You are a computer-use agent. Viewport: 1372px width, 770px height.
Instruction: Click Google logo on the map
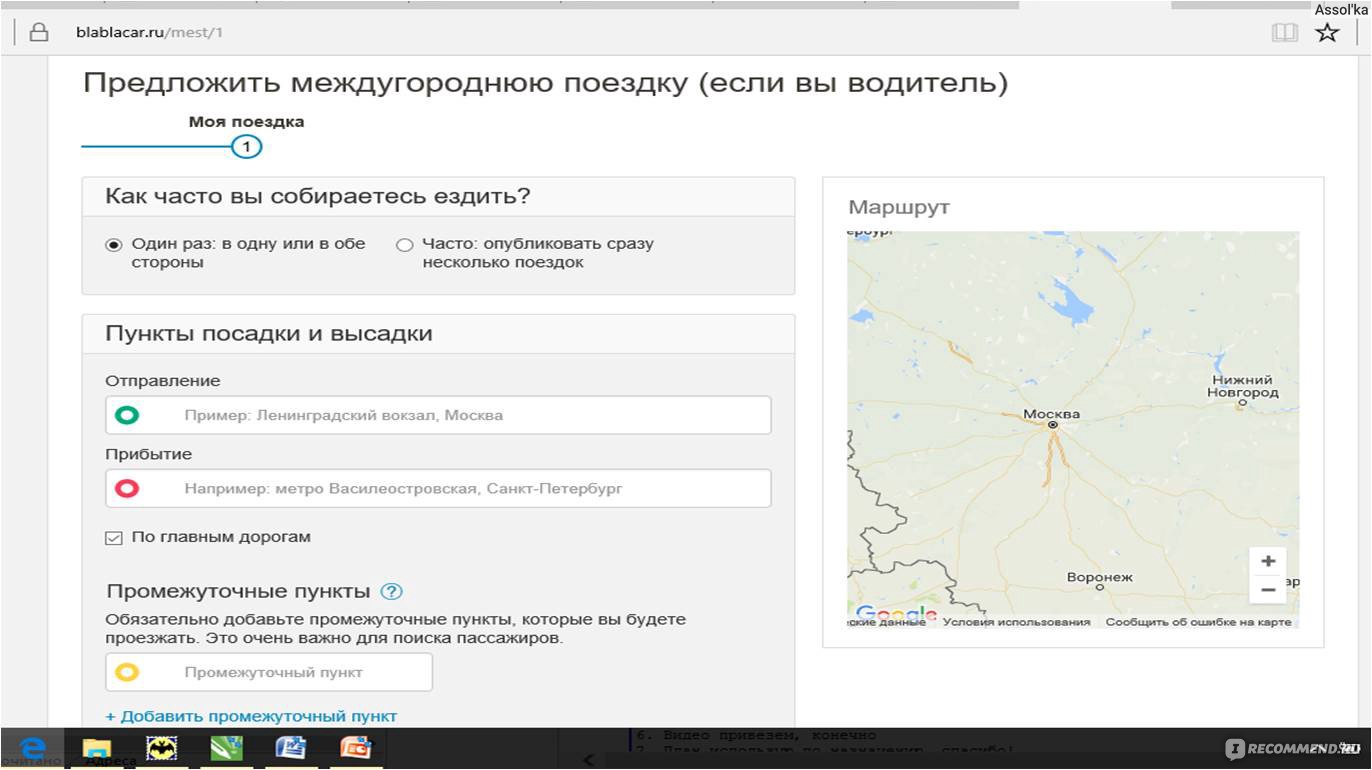pos(896,614)
